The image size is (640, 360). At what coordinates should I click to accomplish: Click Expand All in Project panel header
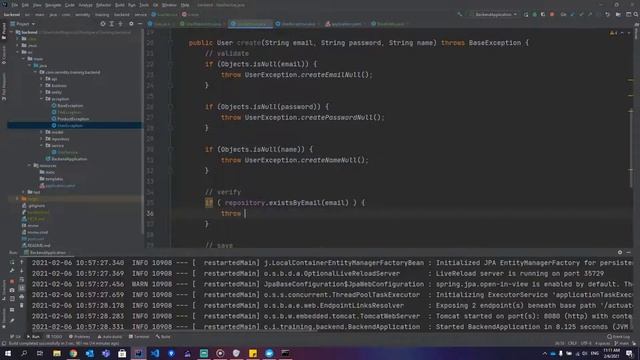111,24
